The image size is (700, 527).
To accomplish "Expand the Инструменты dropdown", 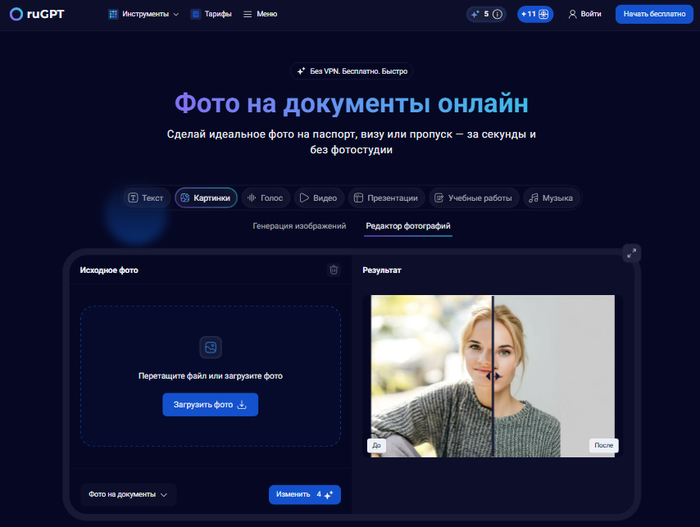I will (144, 14).
